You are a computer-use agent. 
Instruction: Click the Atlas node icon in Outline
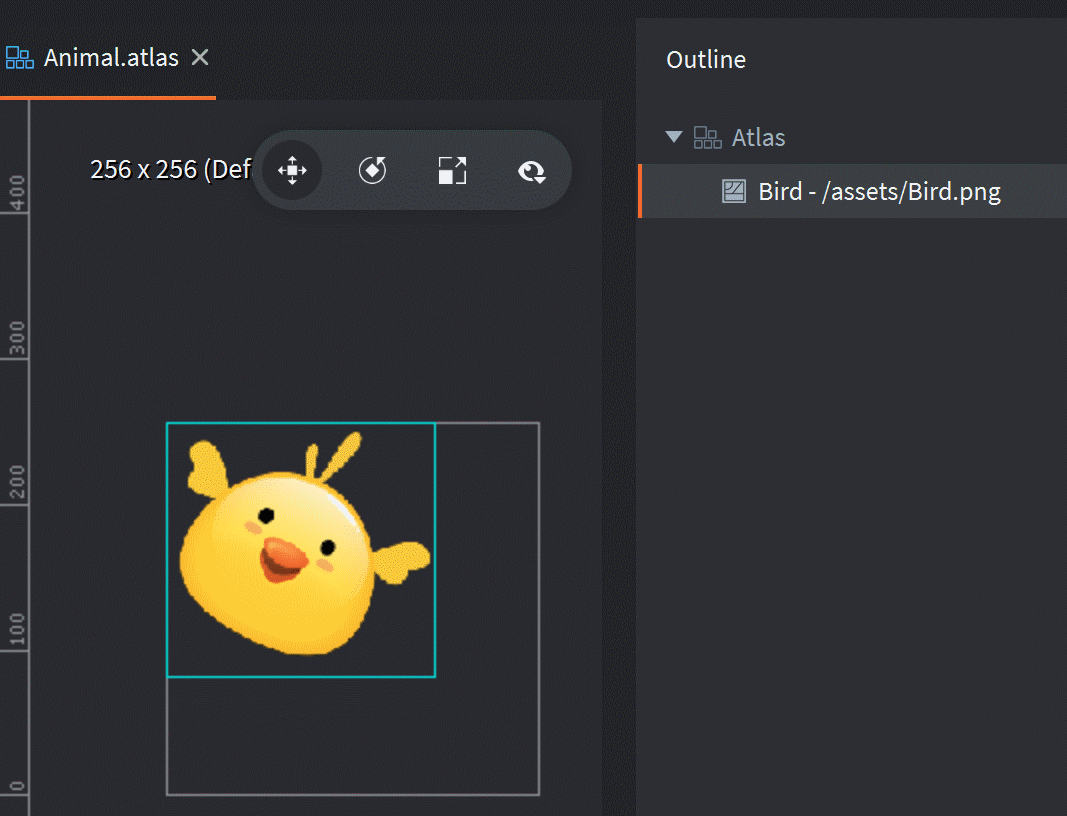pyautogui.click(x=708, y=138)
